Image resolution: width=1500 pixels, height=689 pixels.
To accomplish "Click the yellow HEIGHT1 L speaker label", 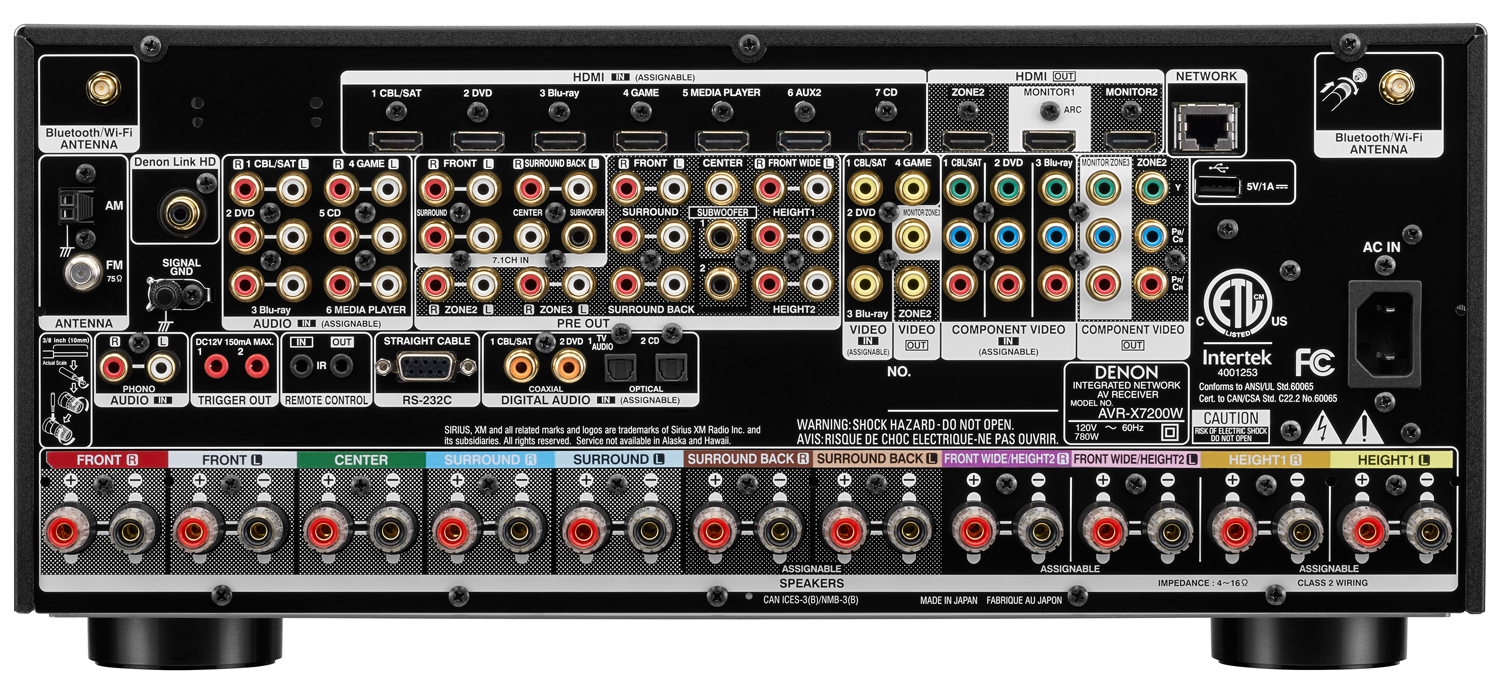I will (x=1393, y=460).
